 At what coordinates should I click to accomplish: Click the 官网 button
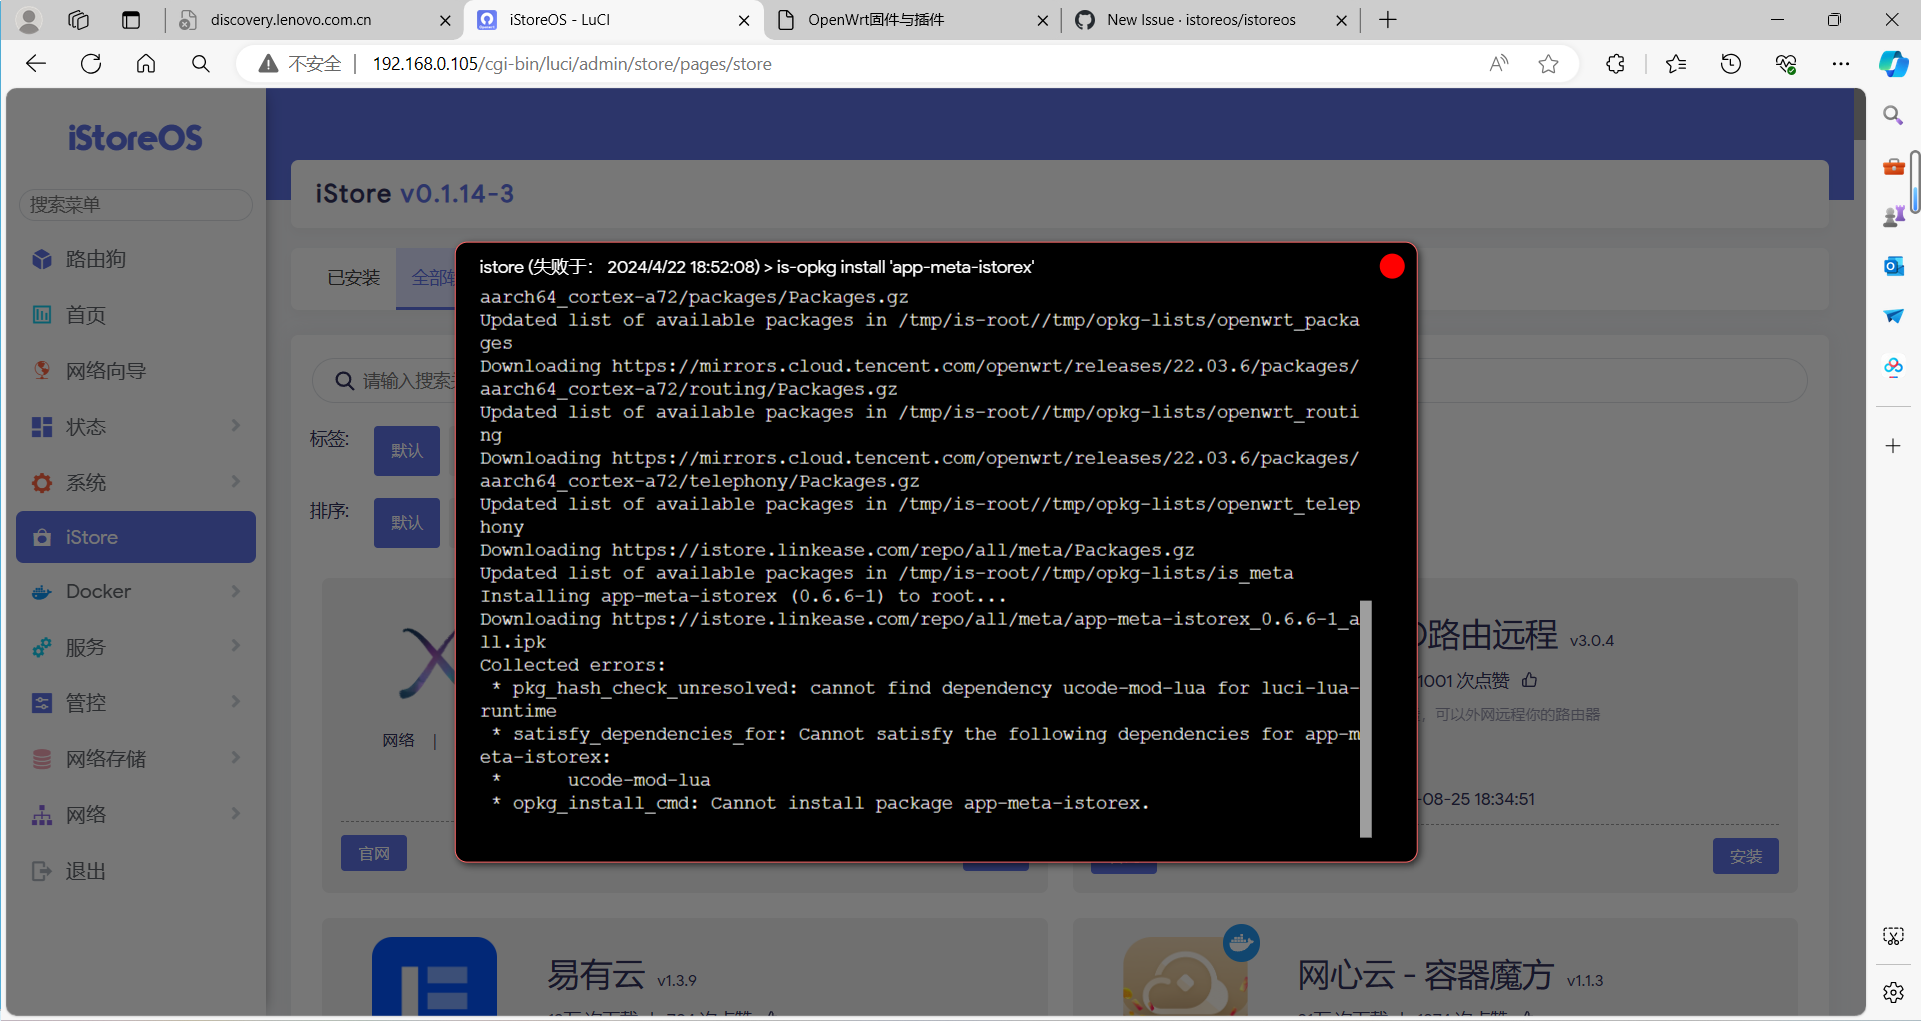point(374,854)
